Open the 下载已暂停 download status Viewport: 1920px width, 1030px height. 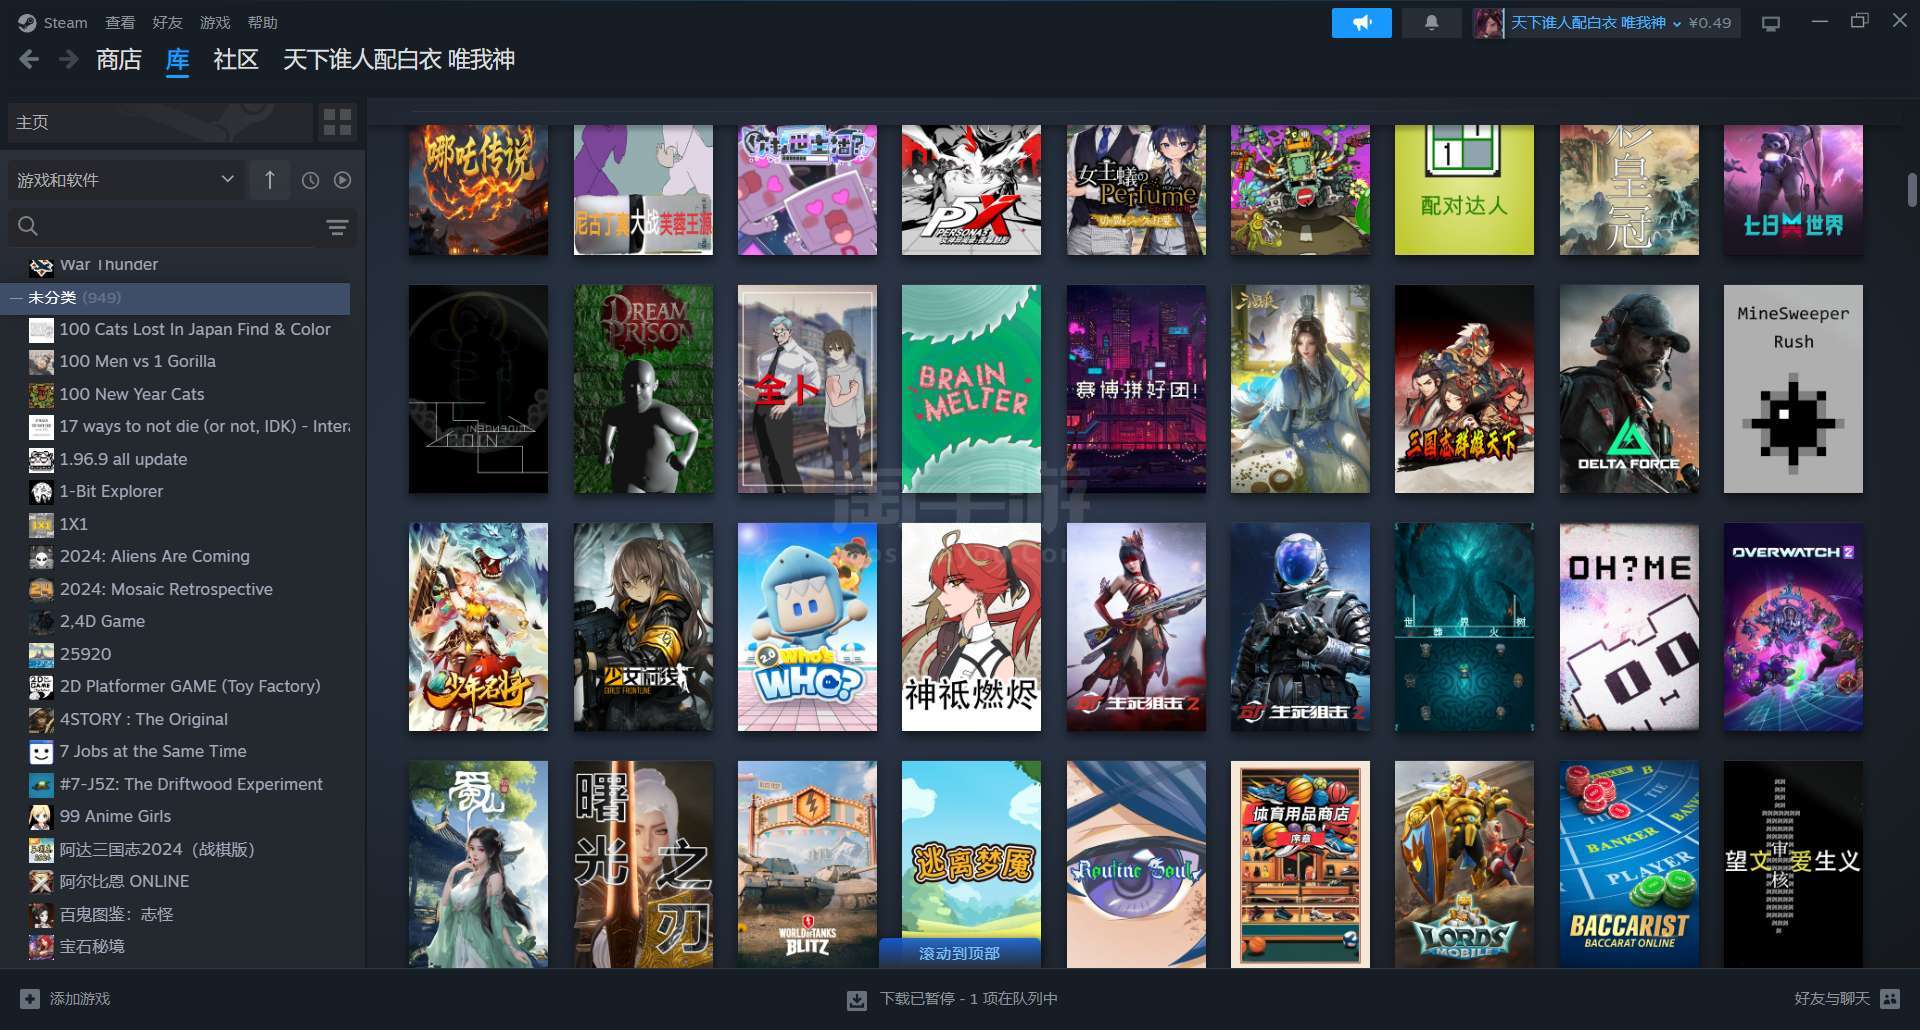(x=968, y=998)
